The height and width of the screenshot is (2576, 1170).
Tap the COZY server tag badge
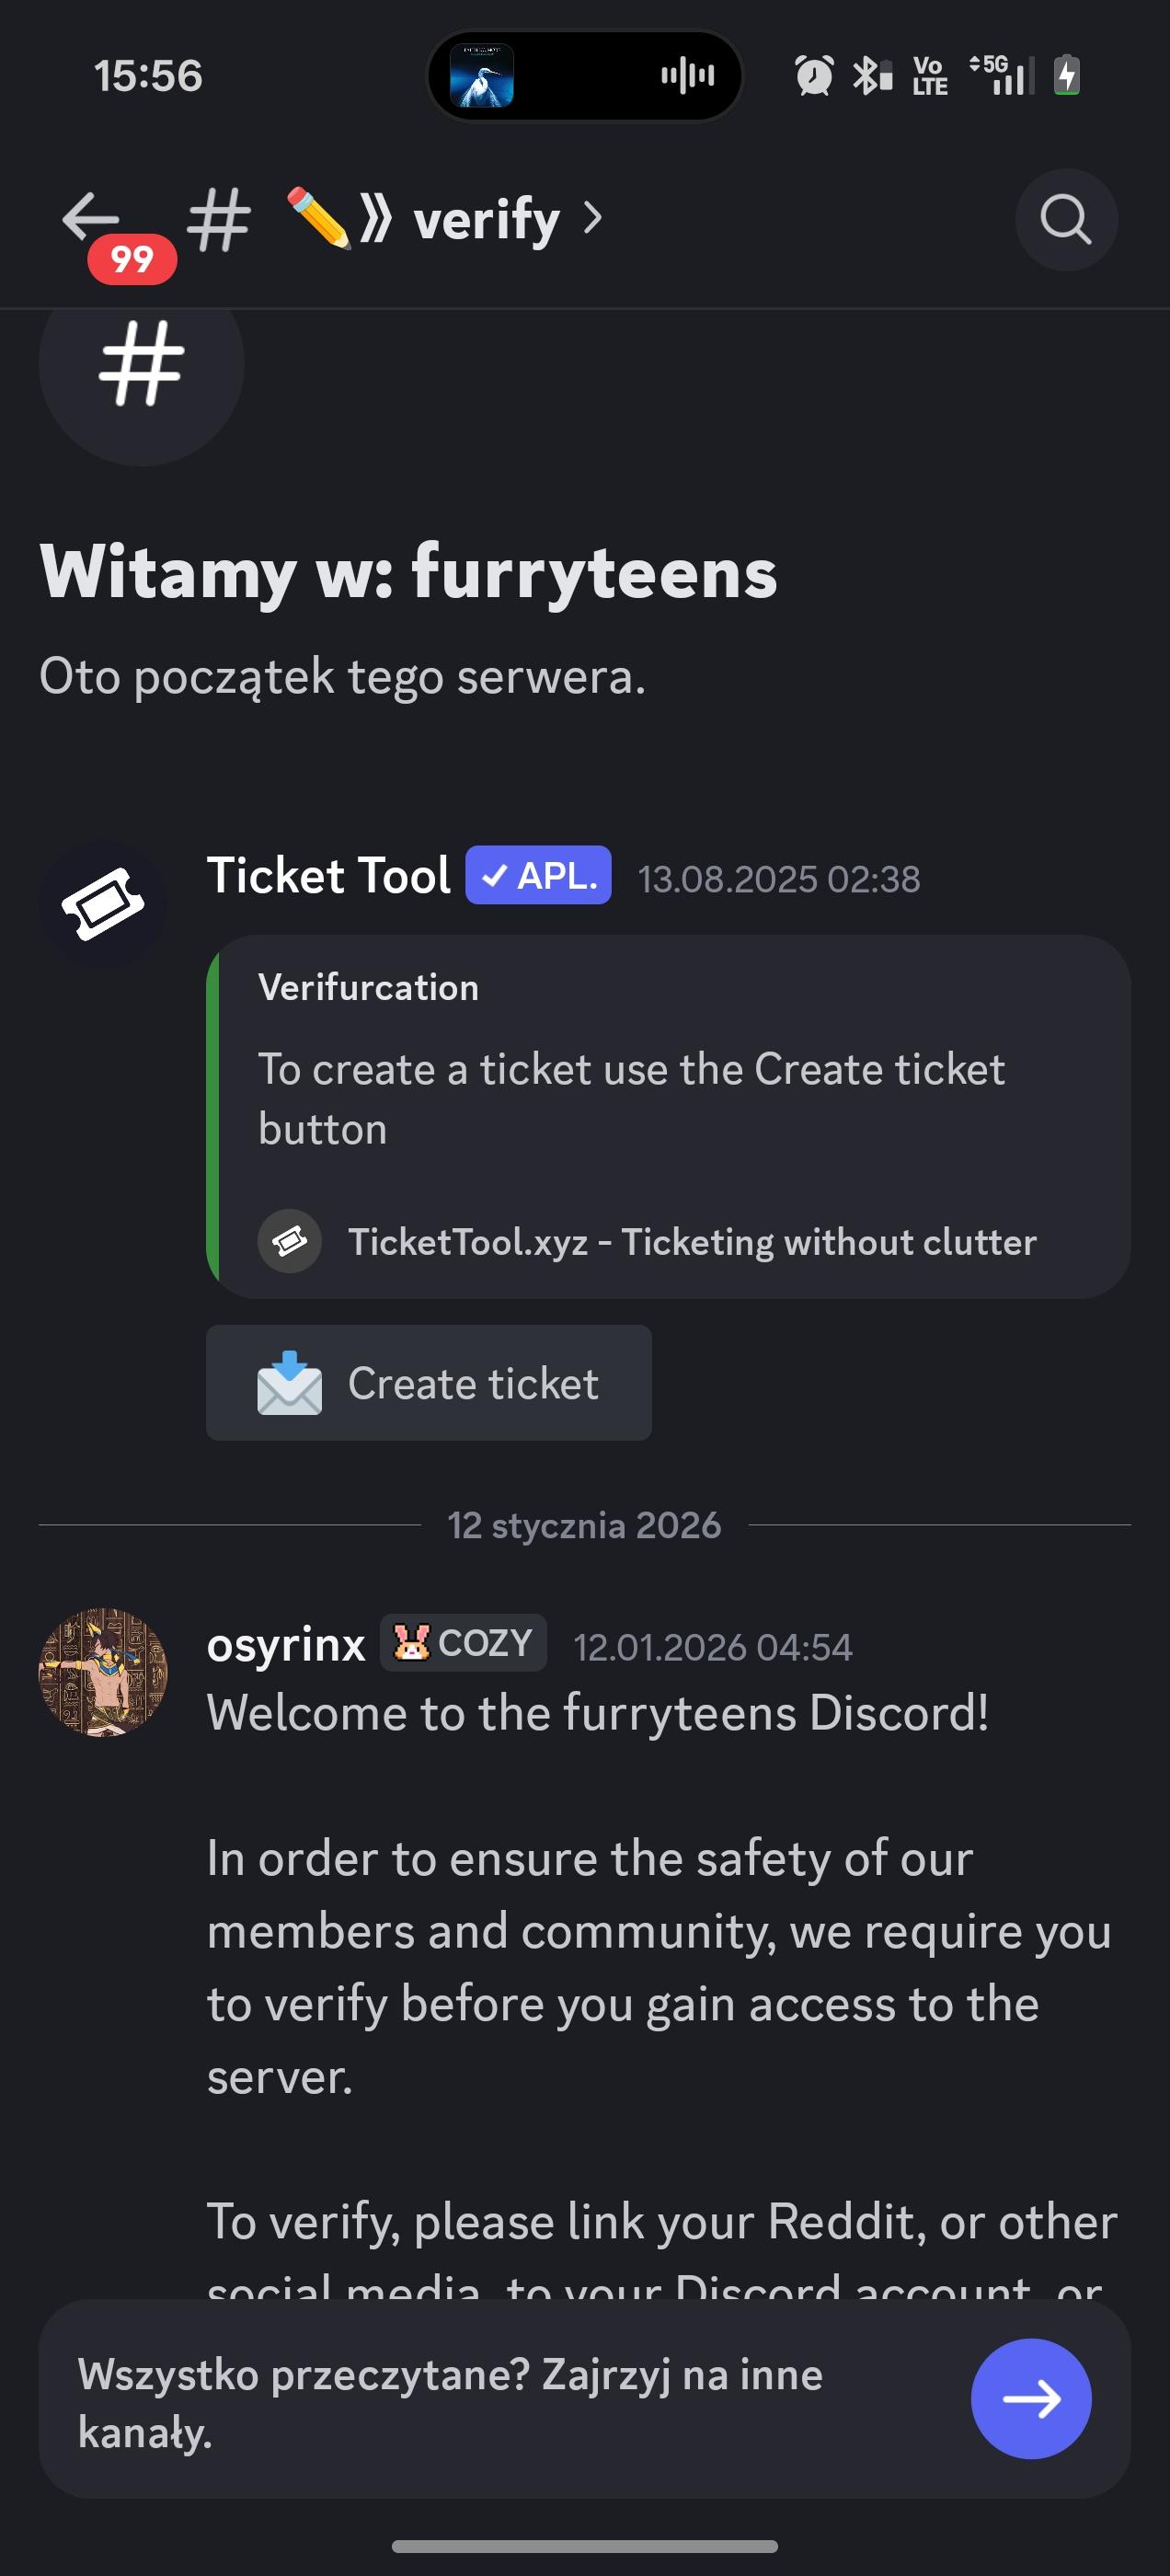click(463, 1643)
